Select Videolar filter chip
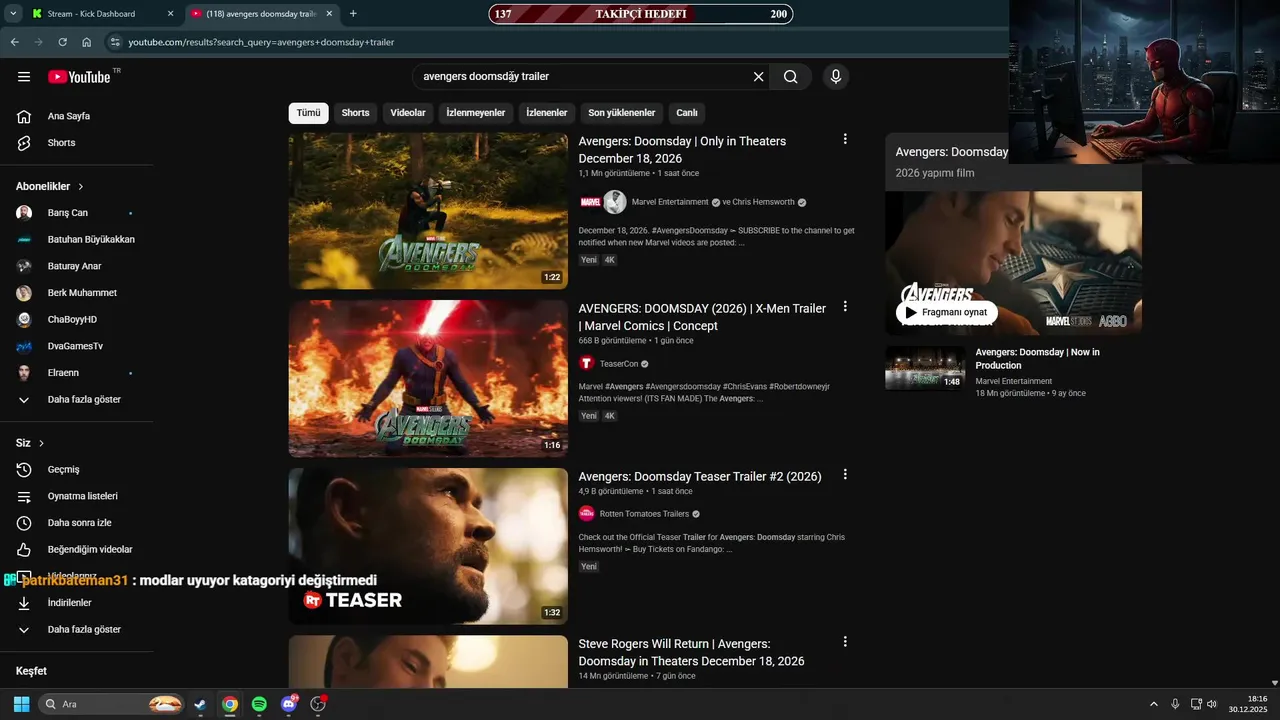This screenshot has width=1280, height=720. click(x=408, y=113)
